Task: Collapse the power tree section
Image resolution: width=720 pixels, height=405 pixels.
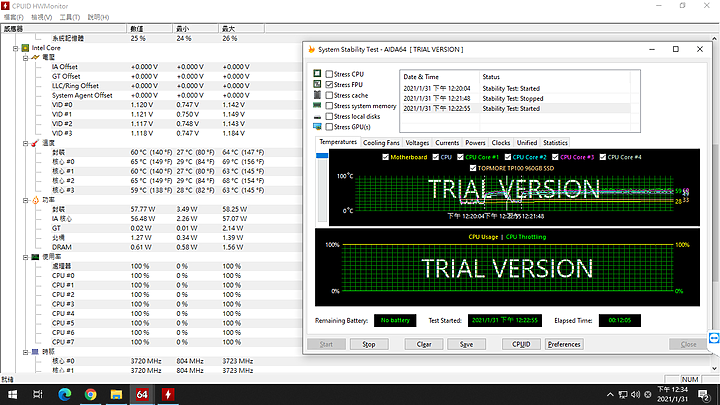Action: pos(26,200)
